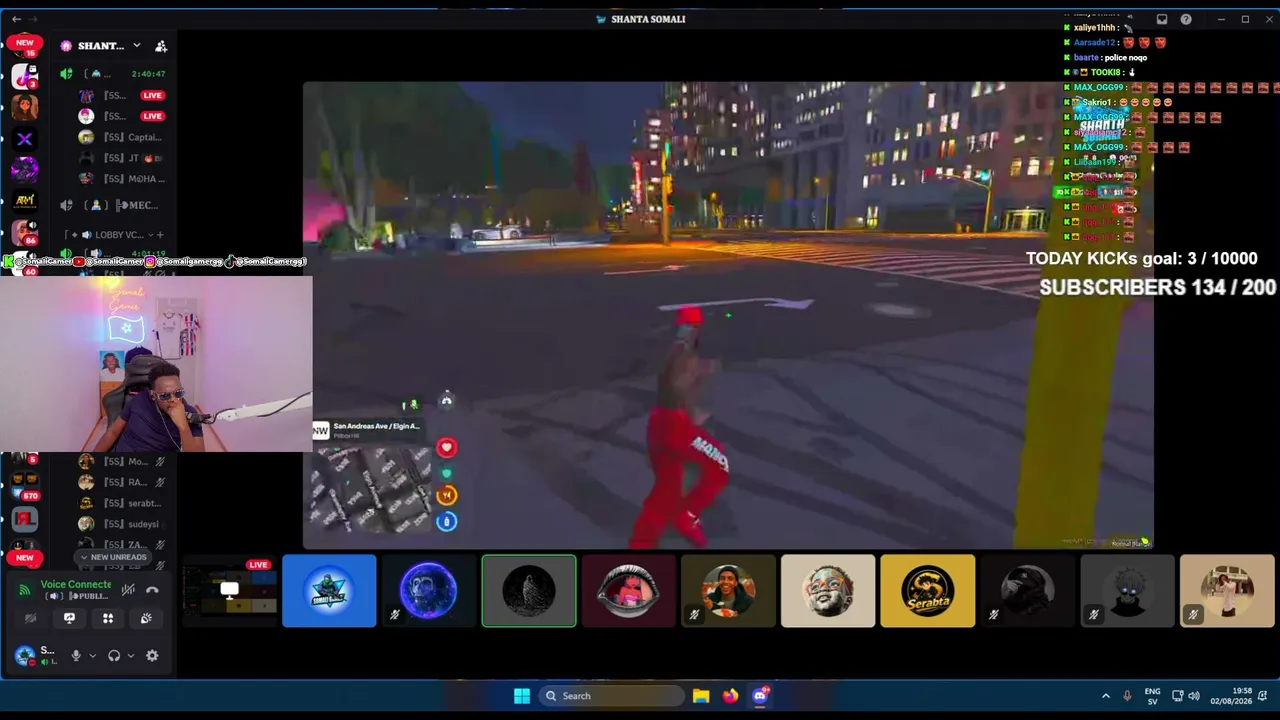Viewport: 1280px width, 720px height.
Task: Toggle taskbar microphone indicator
Action: coord(1127,696)
